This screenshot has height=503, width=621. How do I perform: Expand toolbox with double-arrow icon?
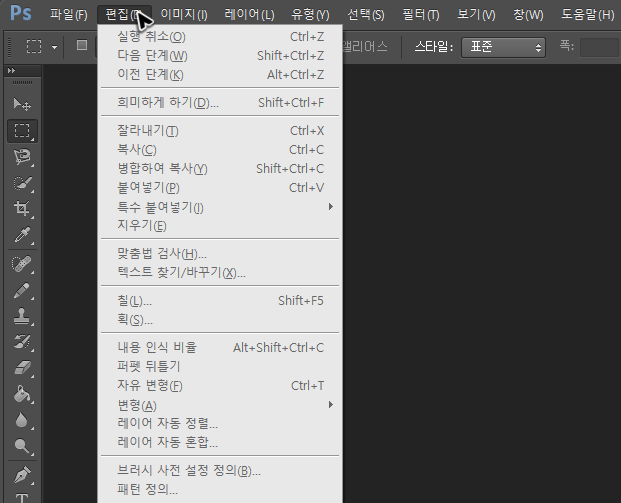click(11, 70)
